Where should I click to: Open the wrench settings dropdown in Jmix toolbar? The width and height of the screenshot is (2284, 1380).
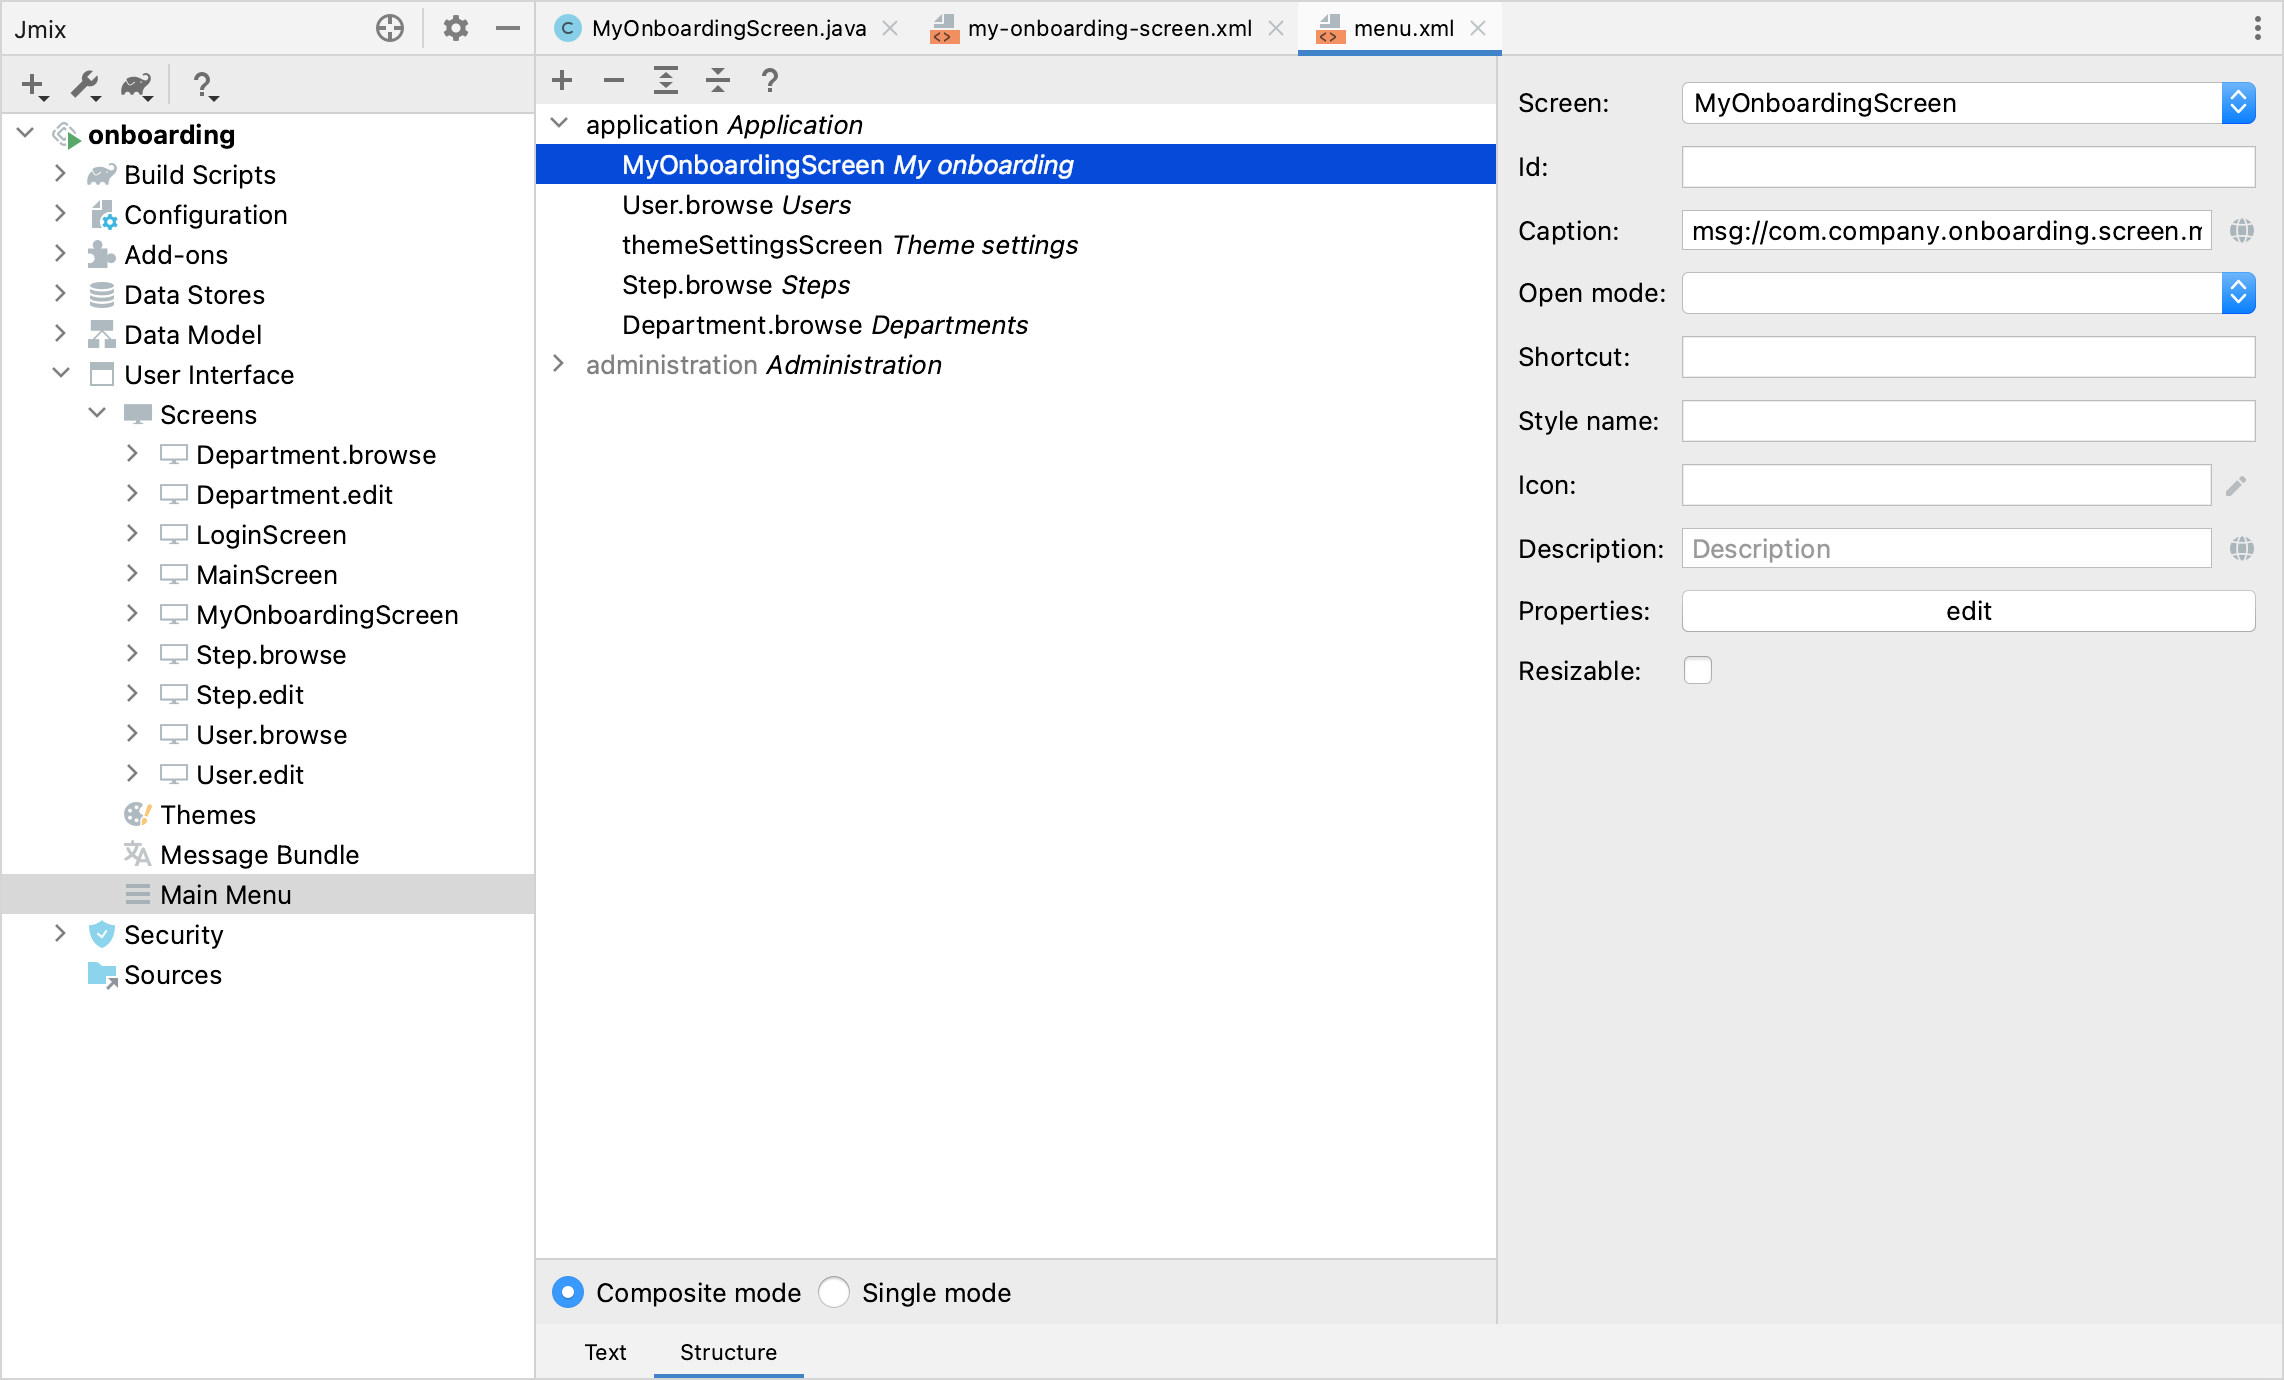(x=86, y=86)
